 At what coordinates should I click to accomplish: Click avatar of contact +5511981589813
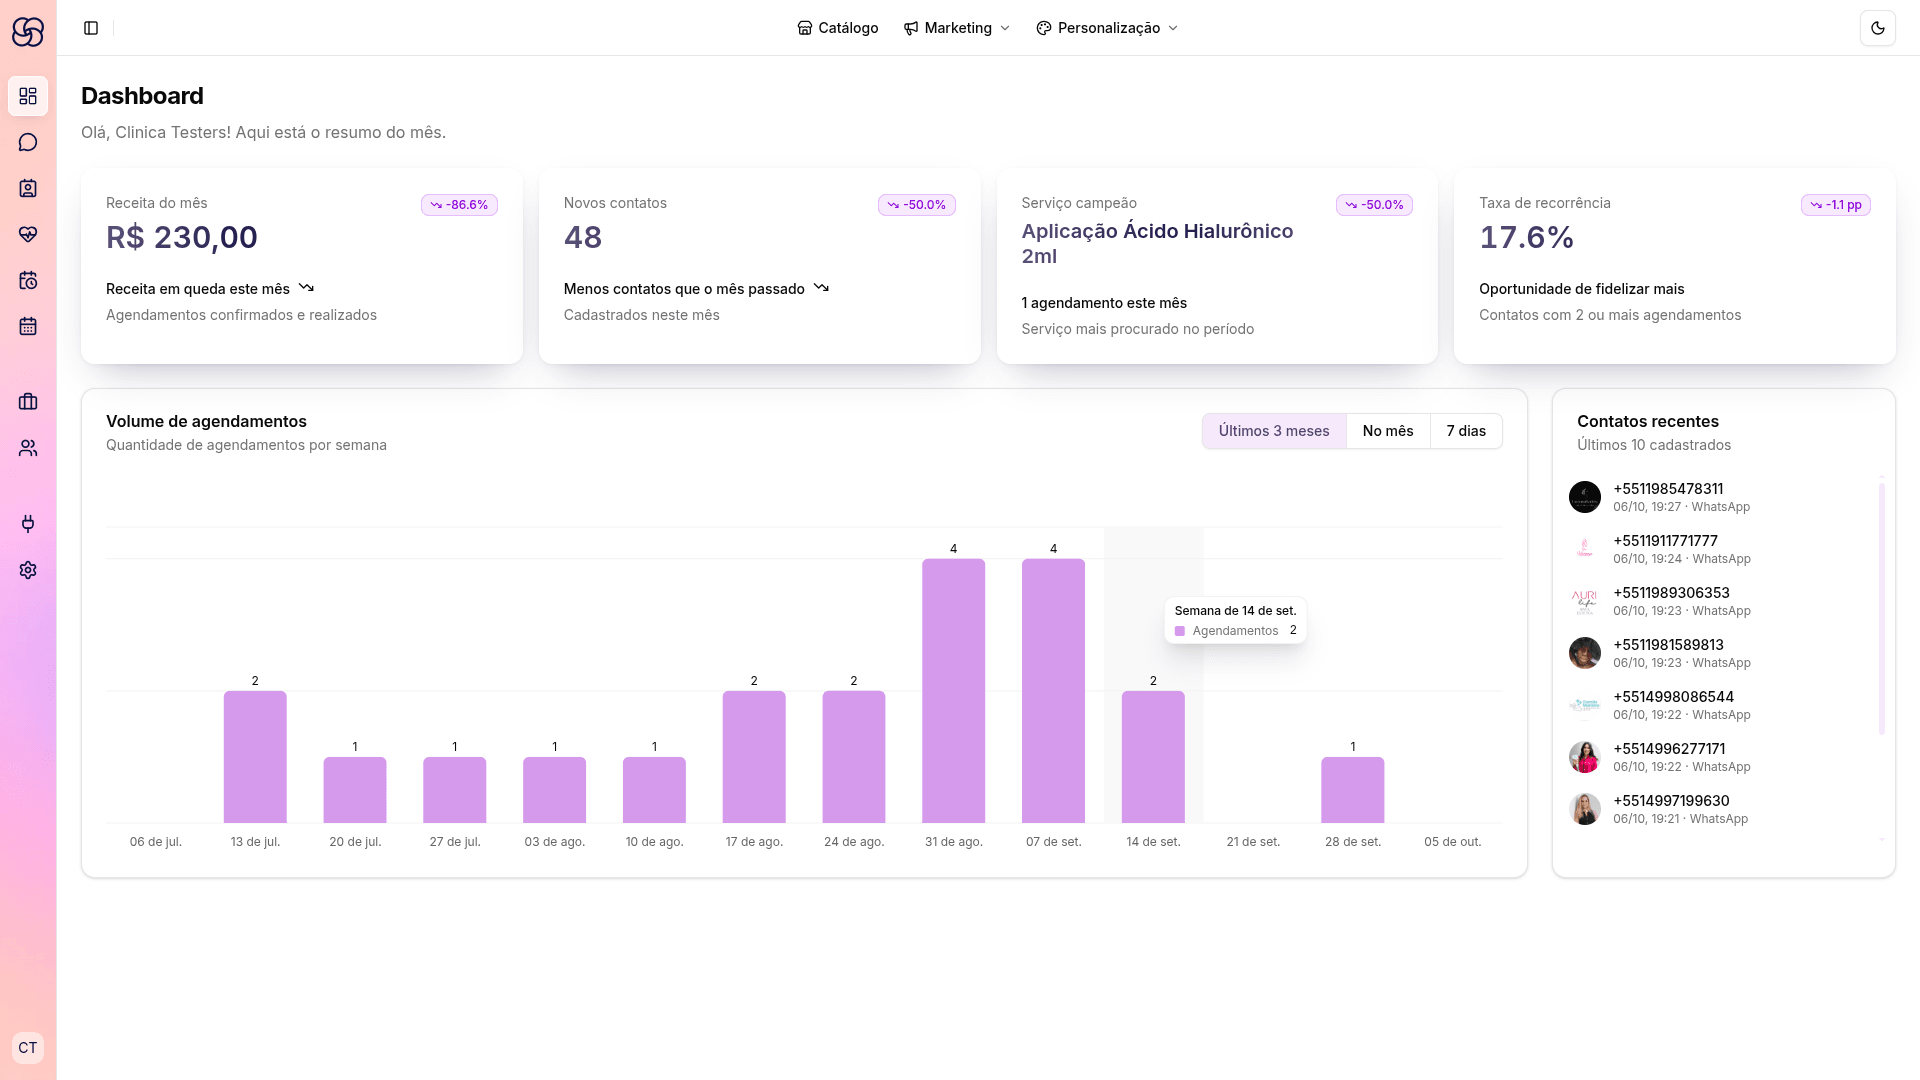1585,653
